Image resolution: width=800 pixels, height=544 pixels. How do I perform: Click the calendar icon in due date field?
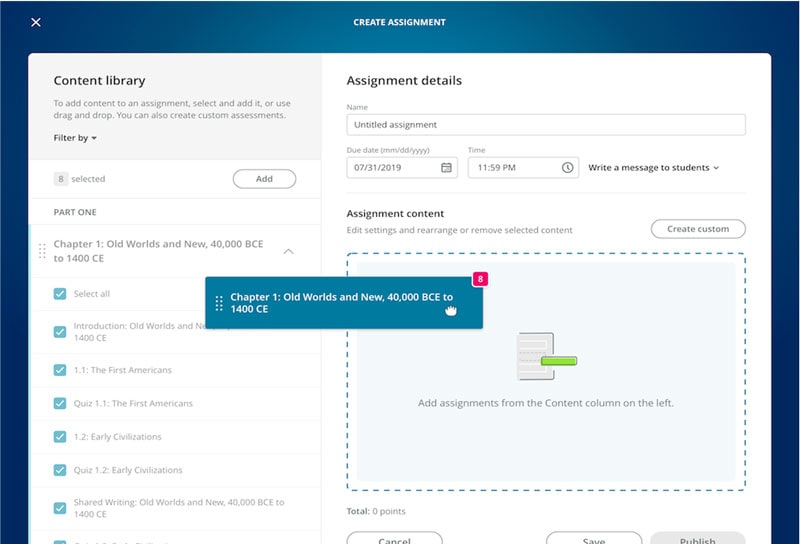click(446, 168)
